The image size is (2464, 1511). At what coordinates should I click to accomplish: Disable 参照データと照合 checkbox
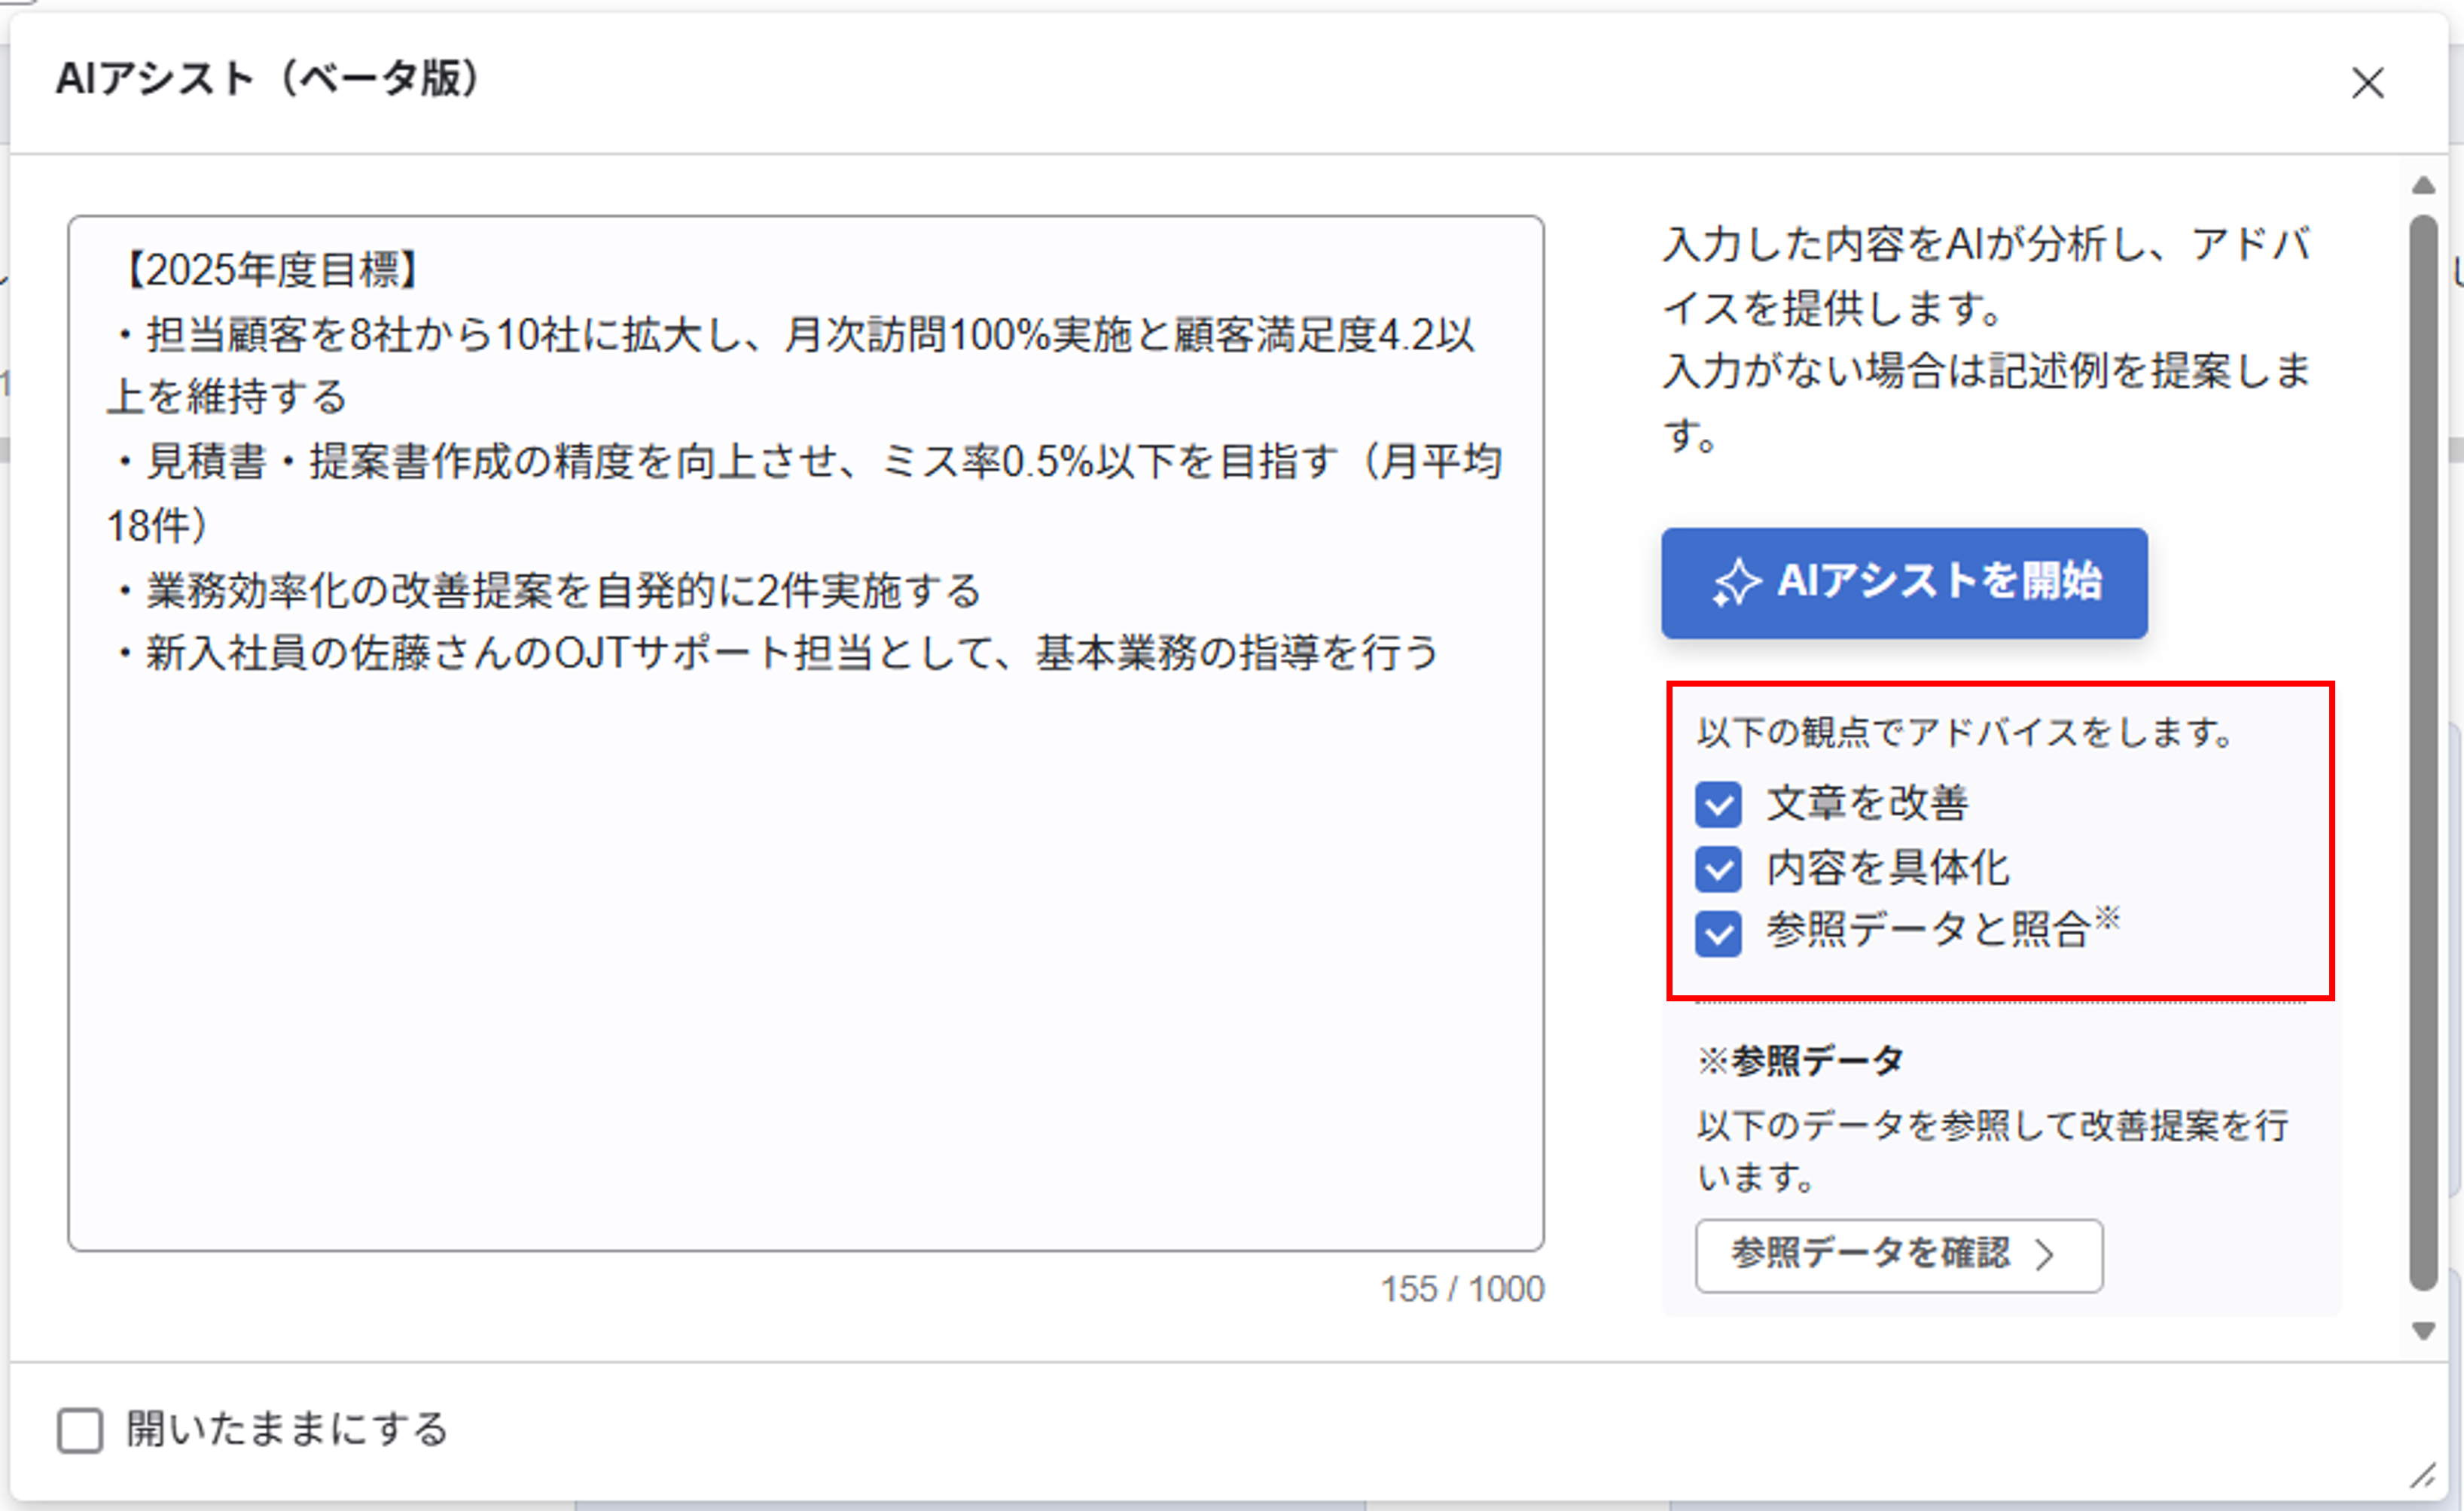coord(1718,933)
